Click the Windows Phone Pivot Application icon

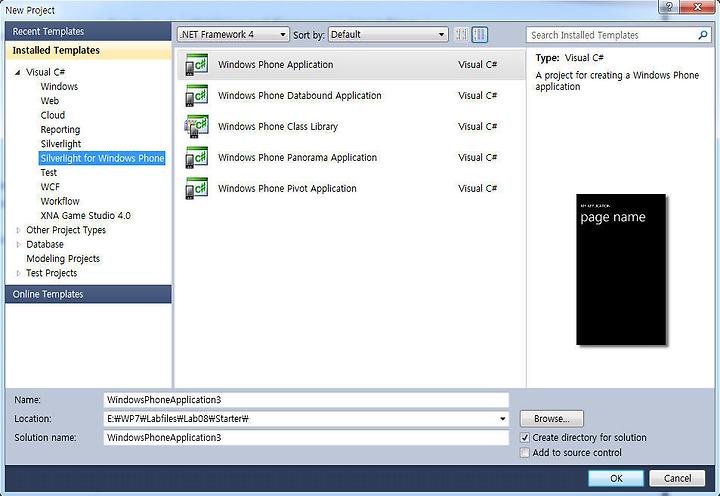click(197, 188)
